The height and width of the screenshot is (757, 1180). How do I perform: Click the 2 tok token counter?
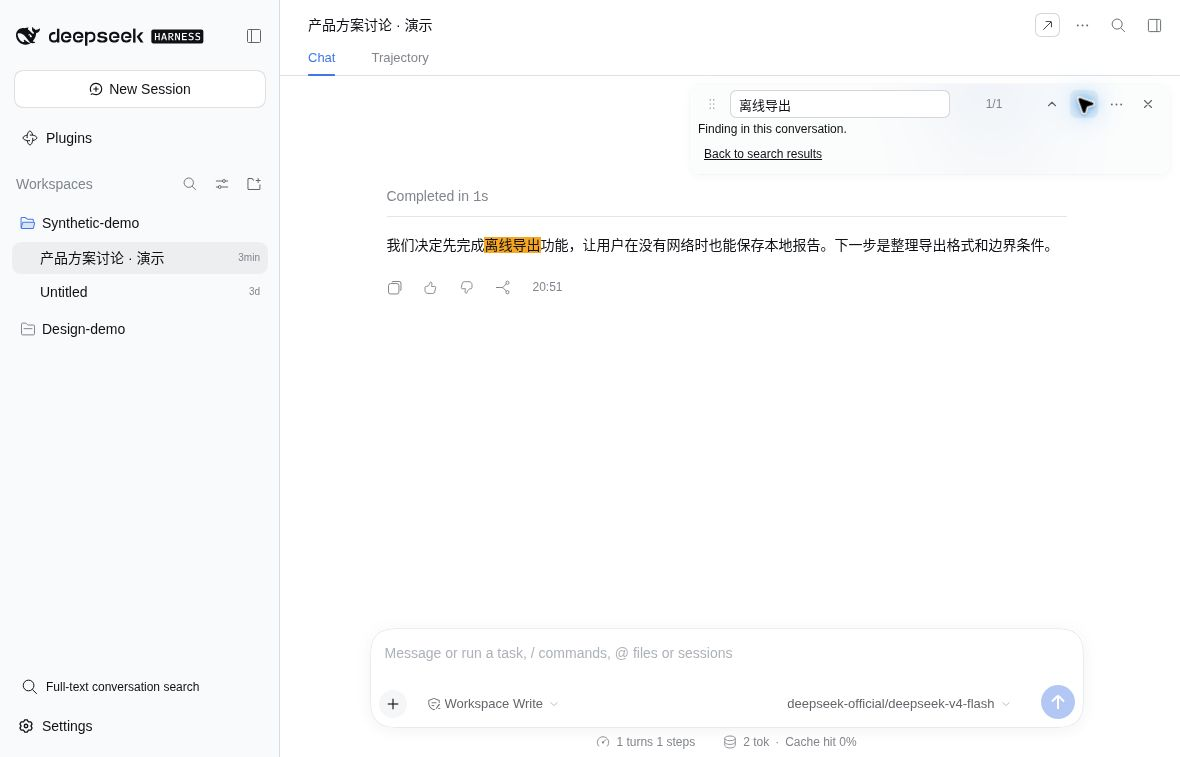pyautogui.click(x=747, y=742)
